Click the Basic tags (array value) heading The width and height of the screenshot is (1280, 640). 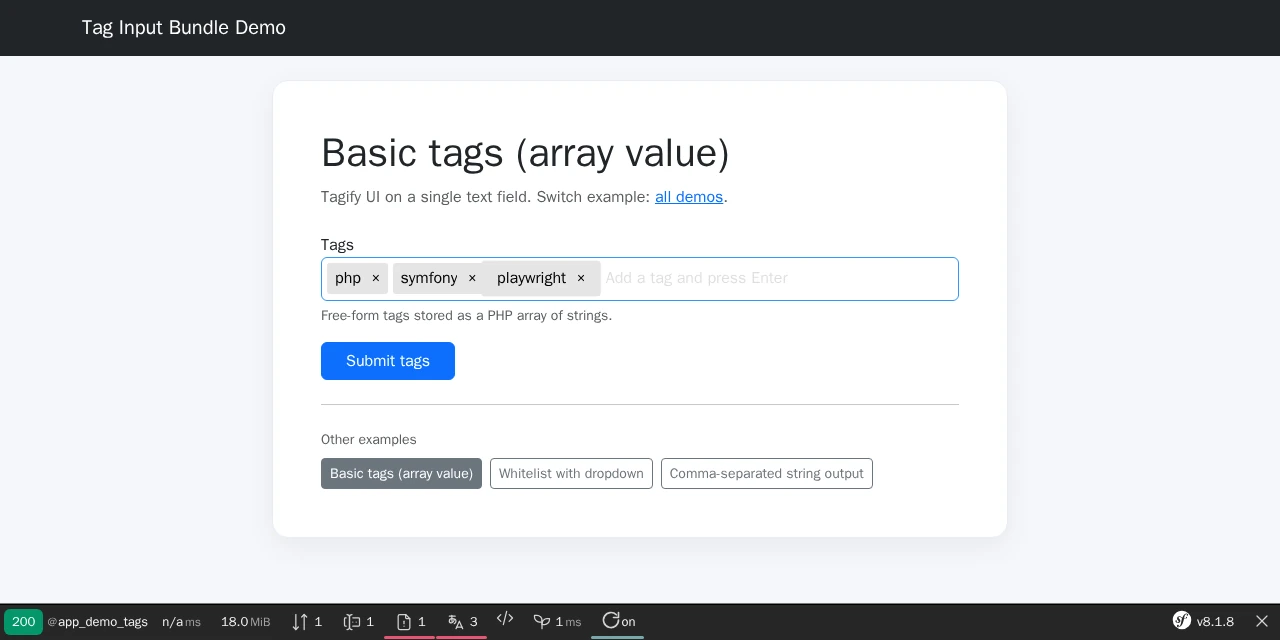point(525,153)
